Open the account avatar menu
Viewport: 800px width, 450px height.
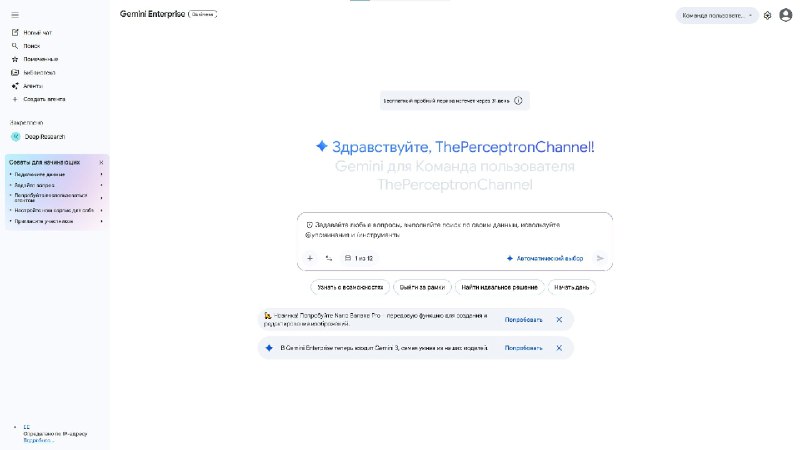[x=786, y=15]
